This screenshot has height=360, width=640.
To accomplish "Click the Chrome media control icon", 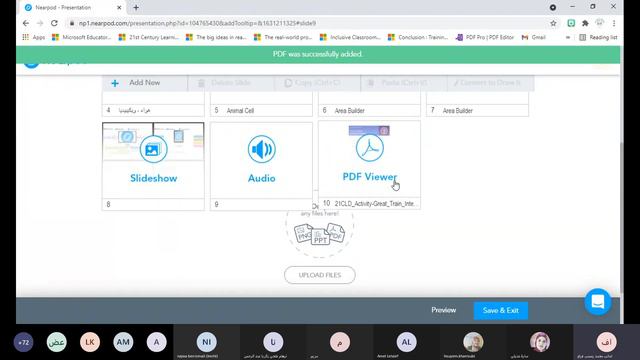I will point(553,7).
